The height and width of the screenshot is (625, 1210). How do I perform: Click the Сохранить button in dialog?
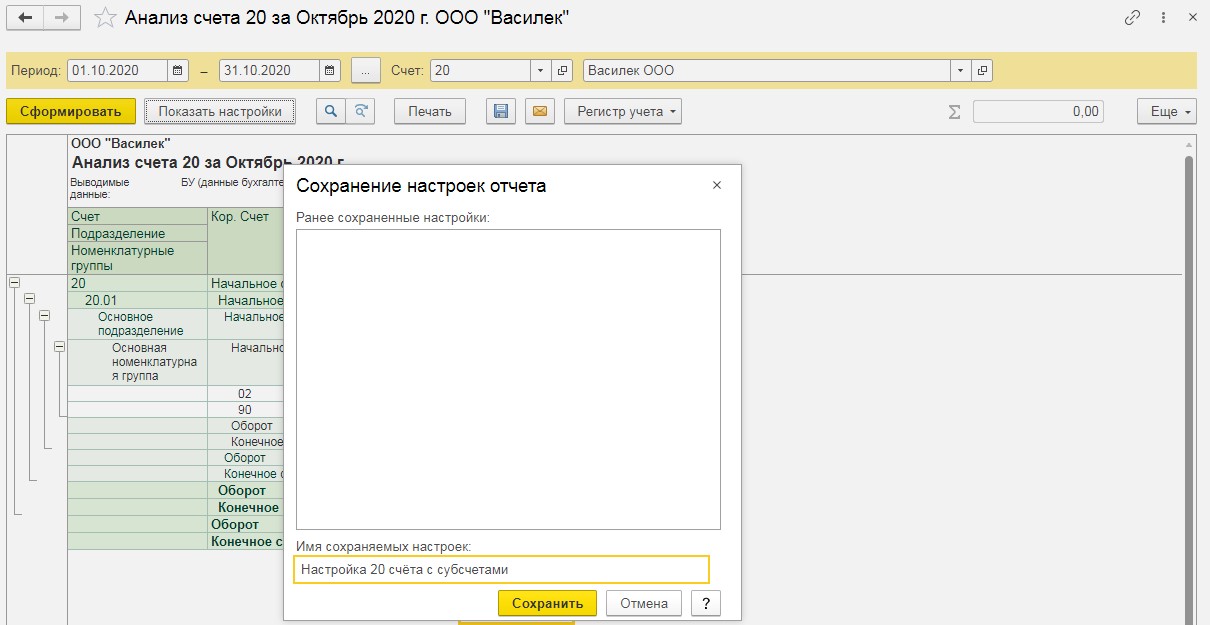(x=547, y=603)
